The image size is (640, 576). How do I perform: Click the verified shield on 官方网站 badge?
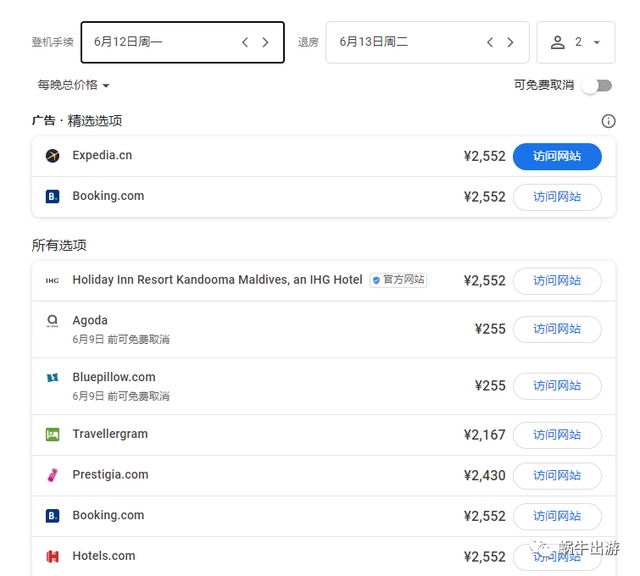(376, 280)
